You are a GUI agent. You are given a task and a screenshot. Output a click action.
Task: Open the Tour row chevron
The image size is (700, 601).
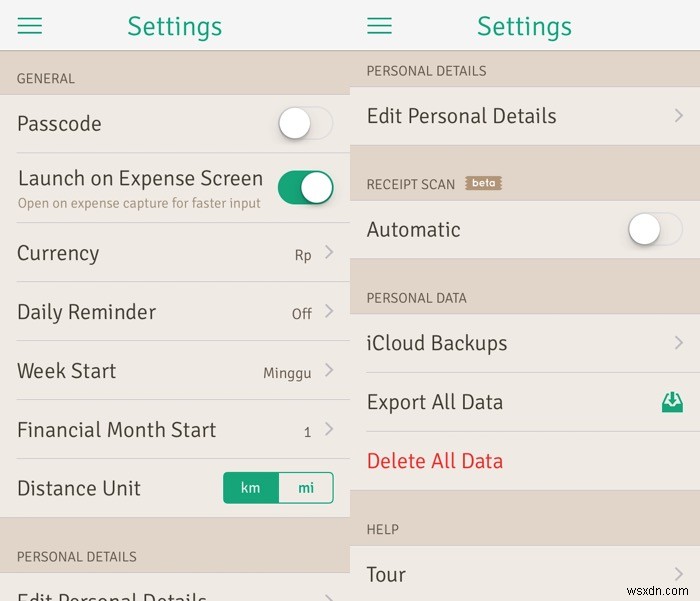click(x=679, y=574)
